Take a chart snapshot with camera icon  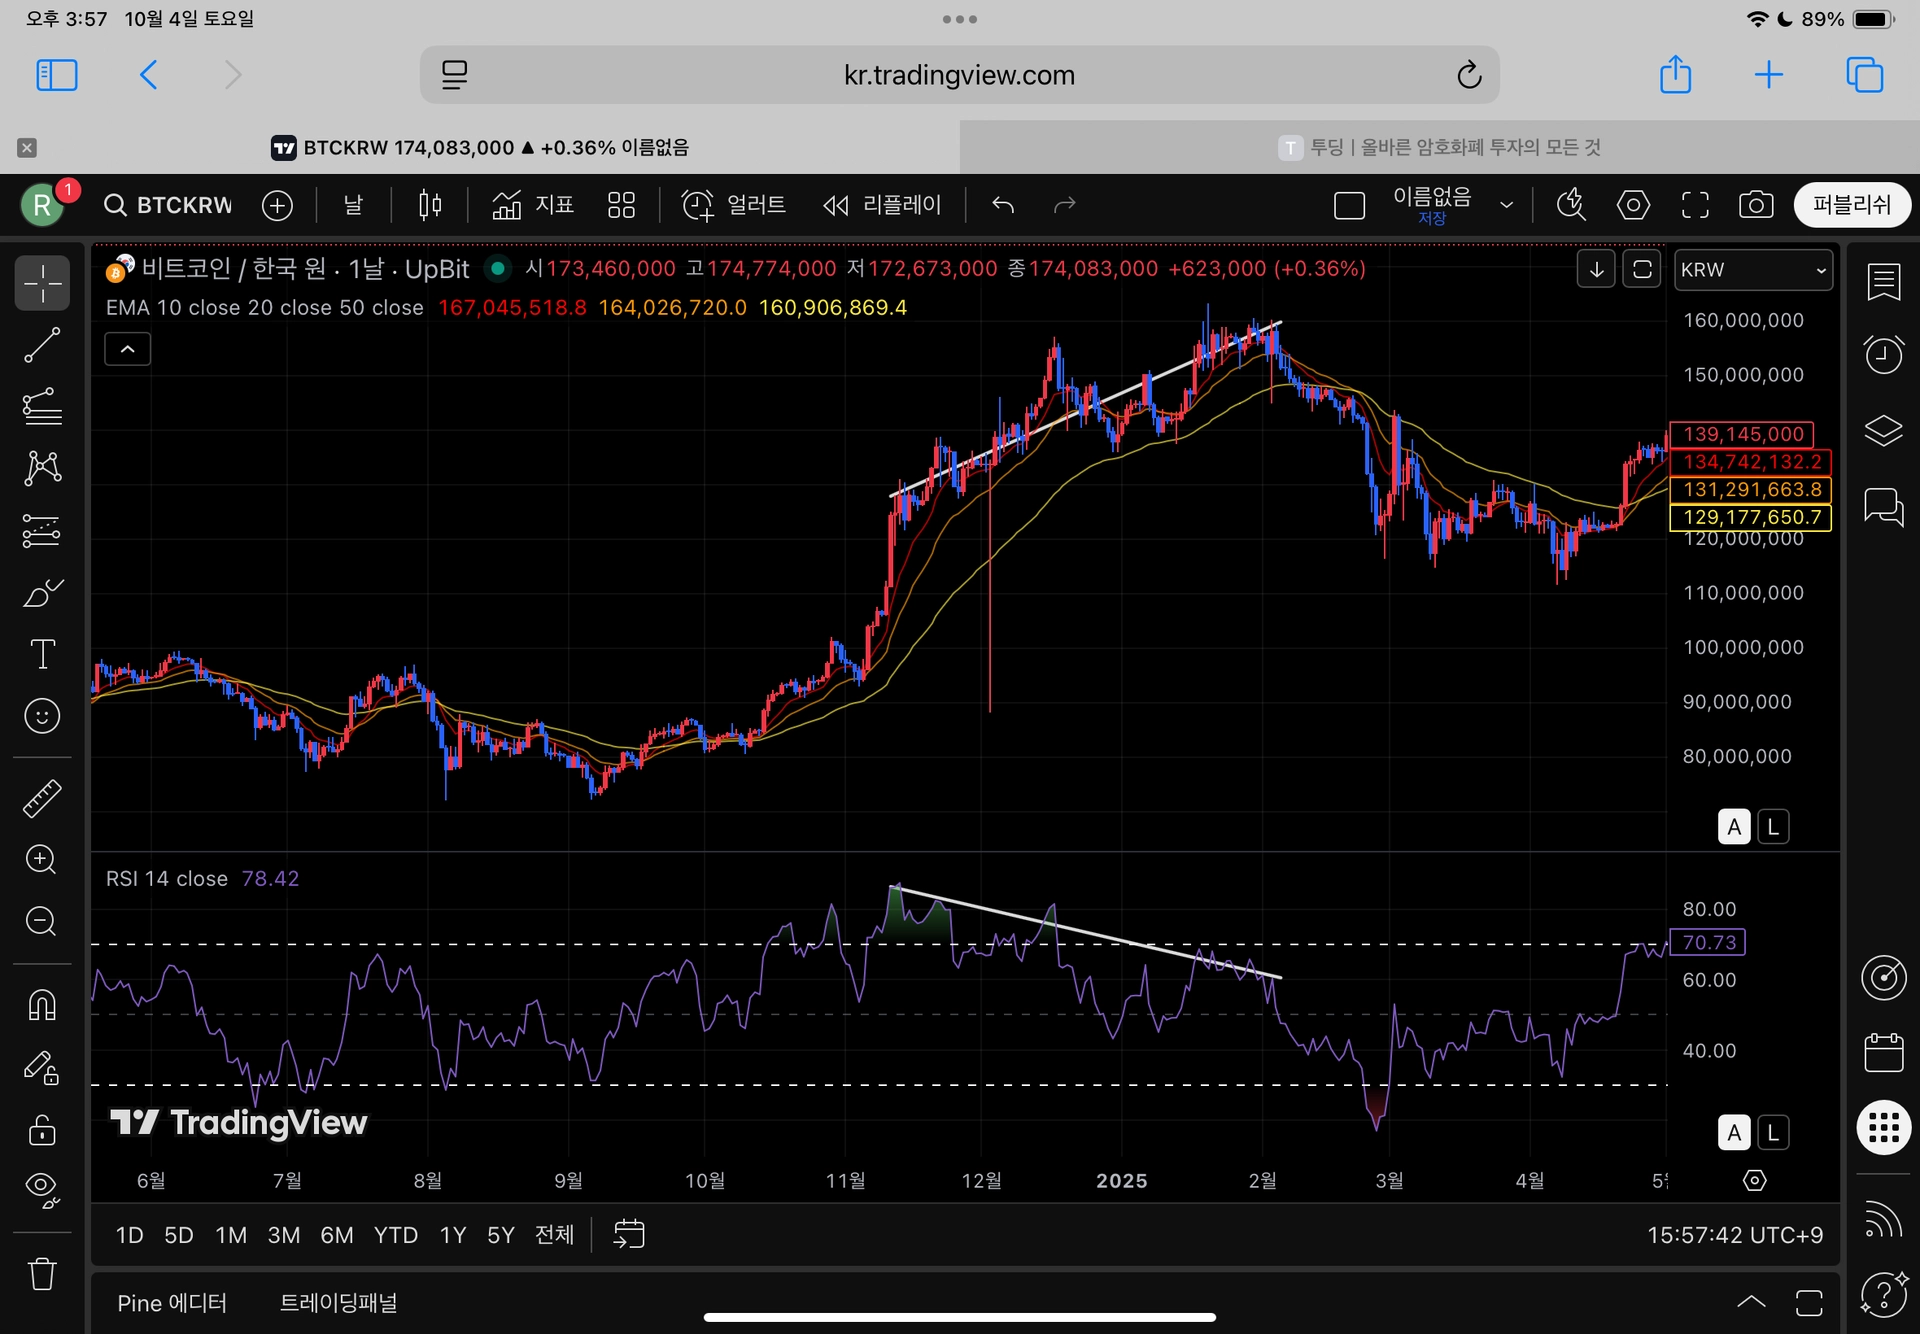(x=1756, y=205)
